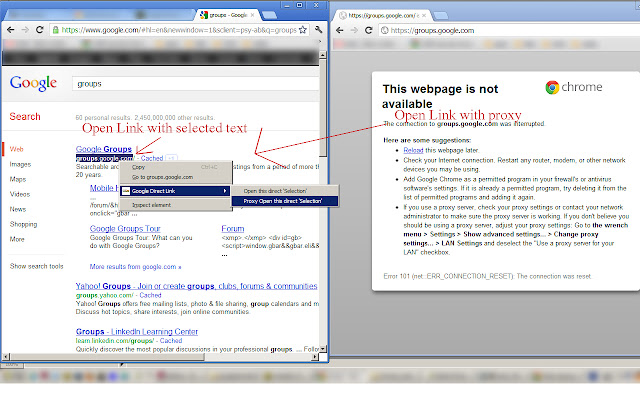Click the Chrome logo on the error page
The image size is (640, 400).
(x=573, y=87)
